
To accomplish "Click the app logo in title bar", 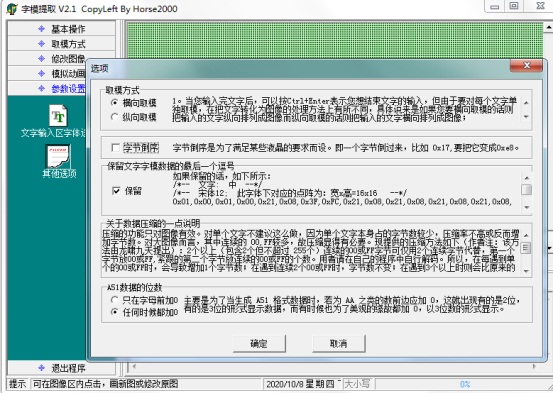I will pos(11,8).
